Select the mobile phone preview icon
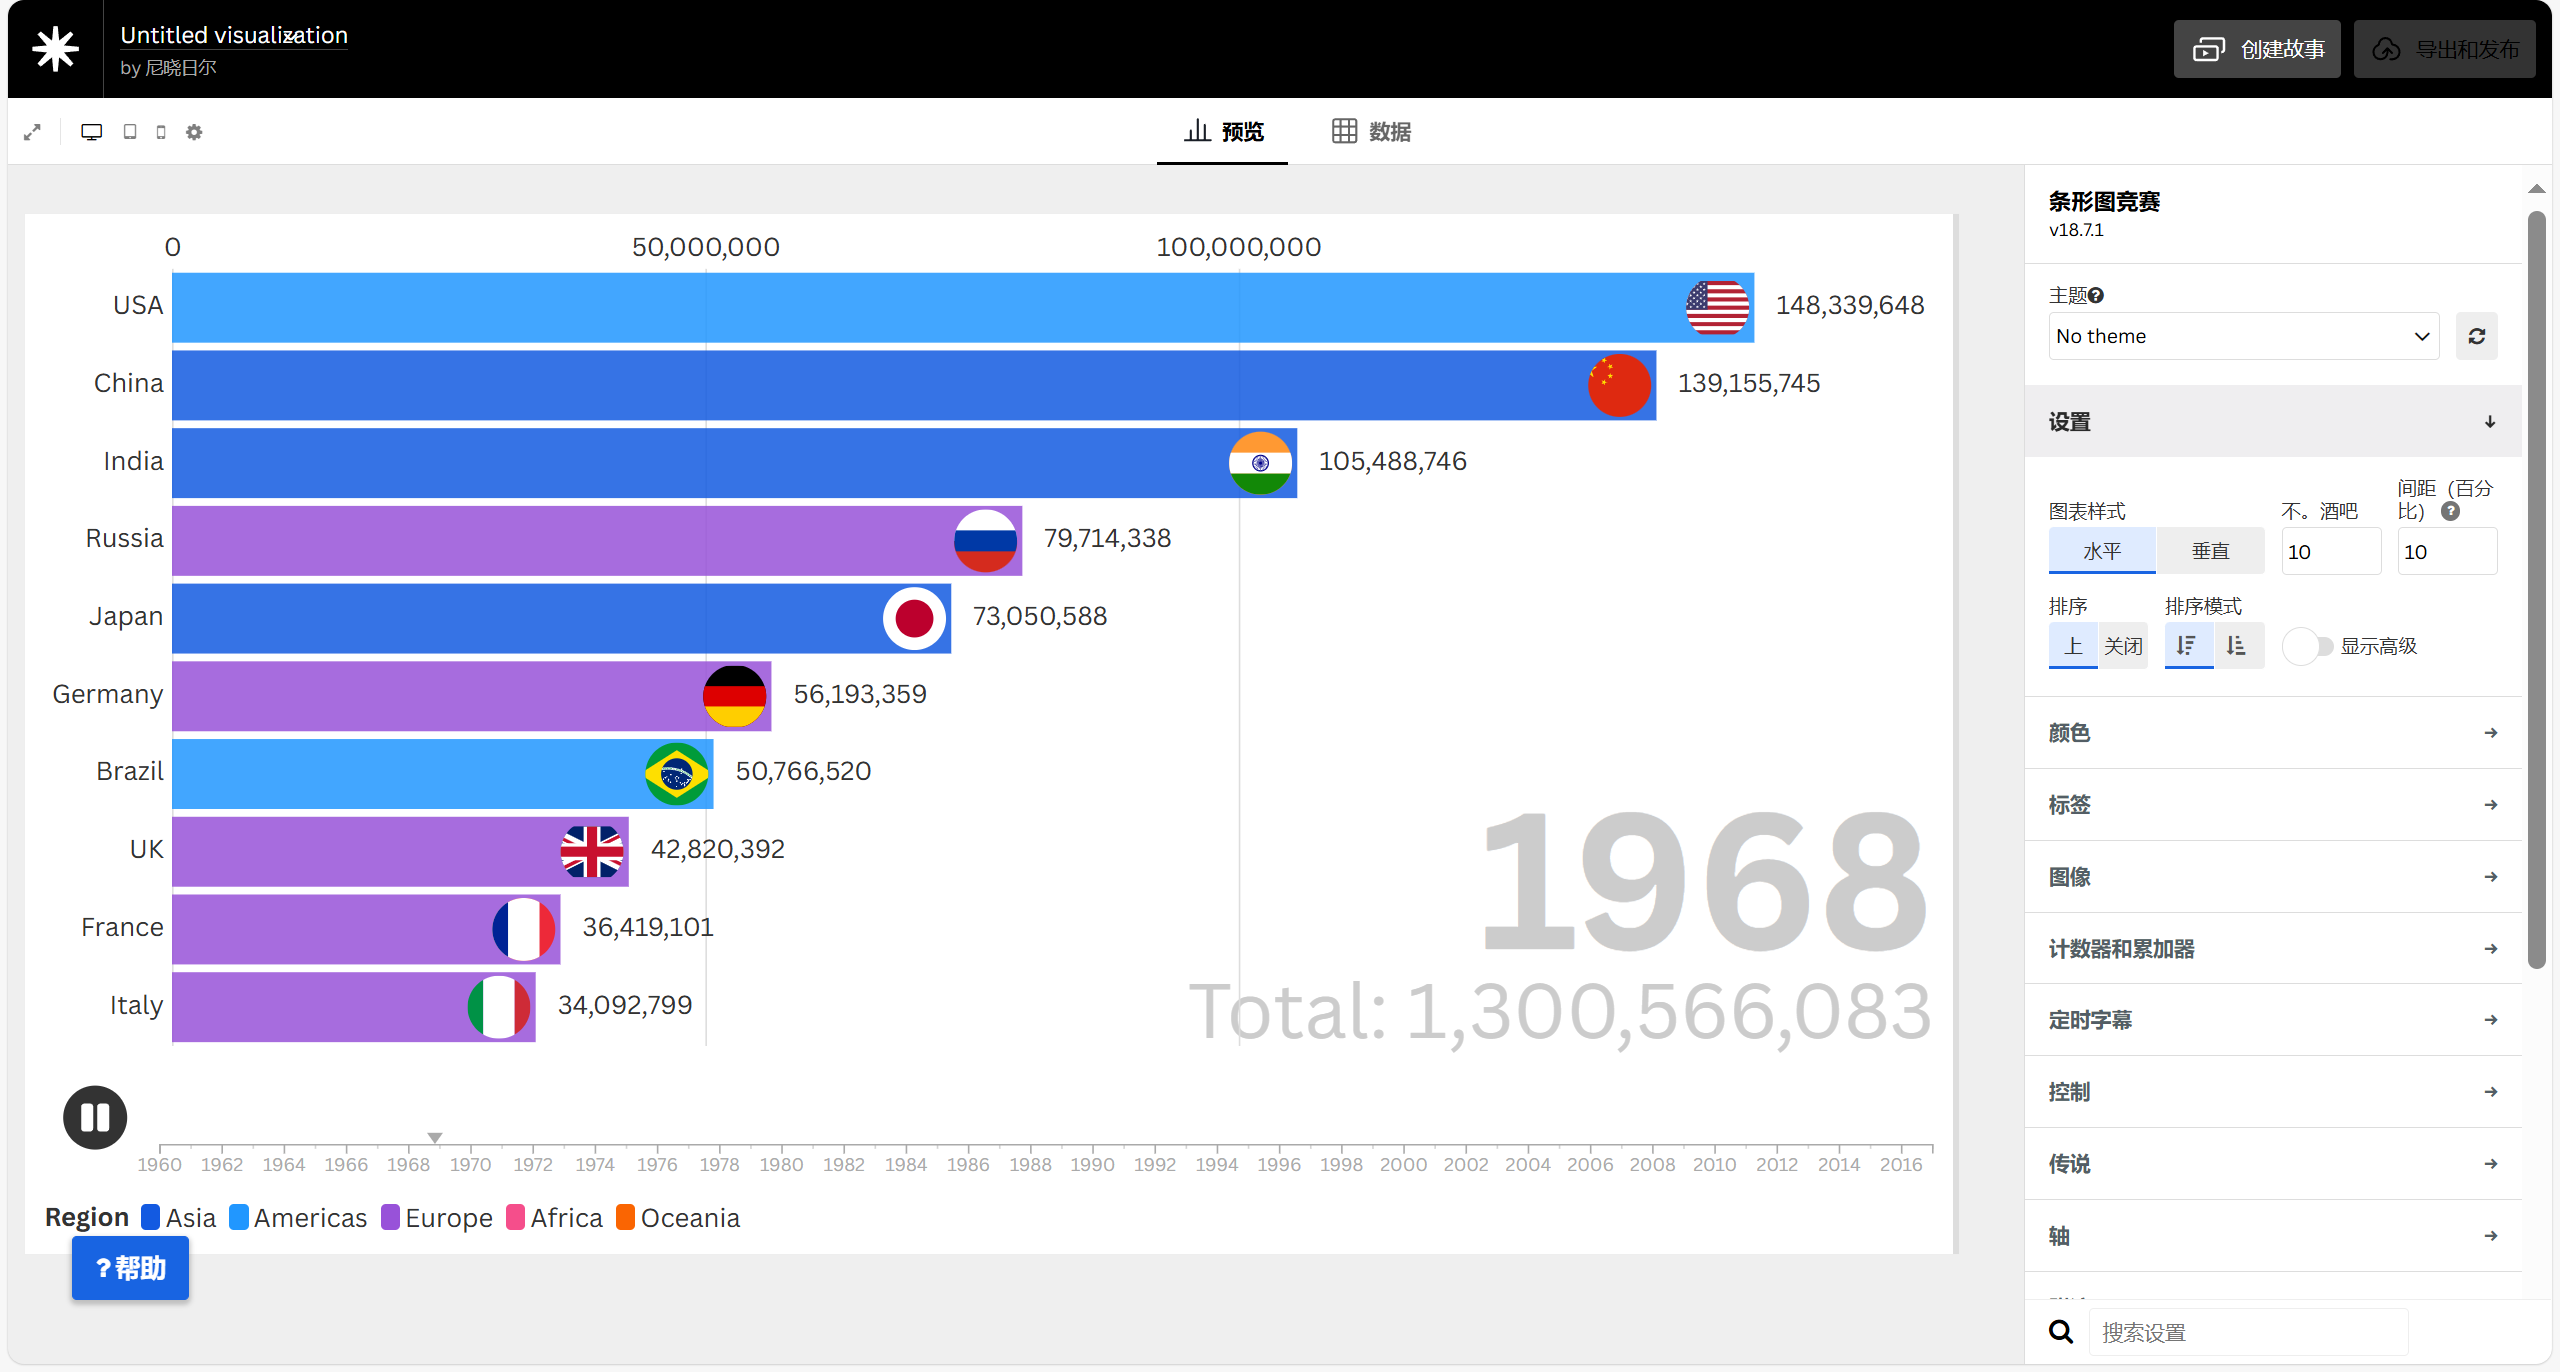 161,132
